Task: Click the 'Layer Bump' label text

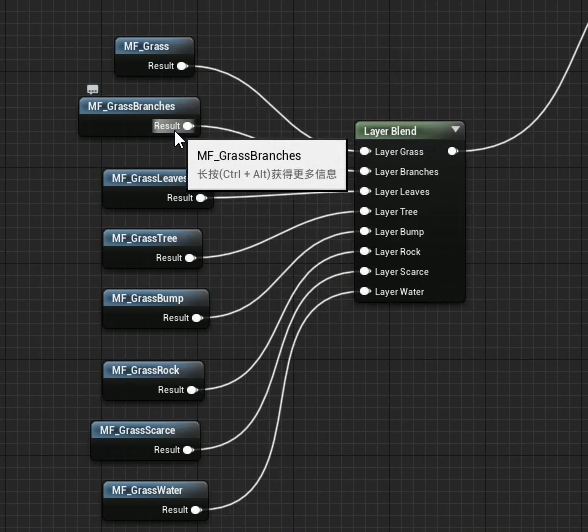Action: pos(400,232)
